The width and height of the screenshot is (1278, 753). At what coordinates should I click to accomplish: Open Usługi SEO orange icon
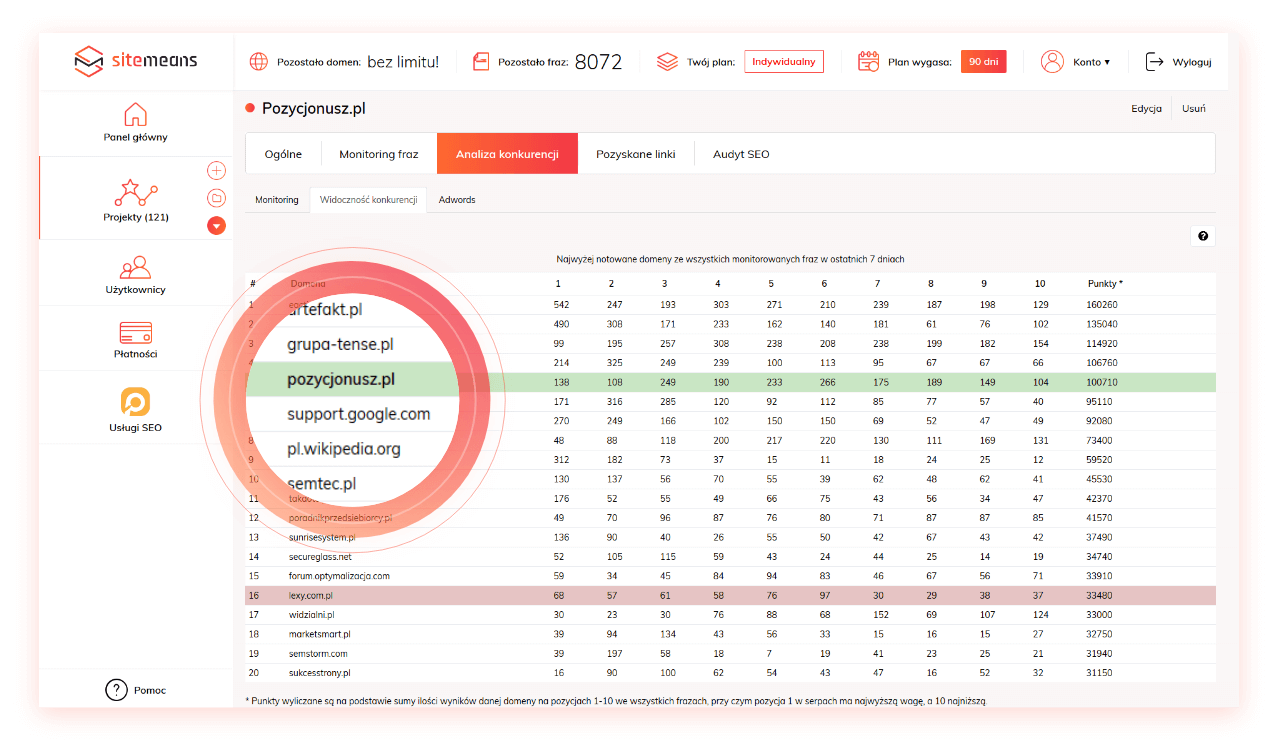click(x=135, y=402)
